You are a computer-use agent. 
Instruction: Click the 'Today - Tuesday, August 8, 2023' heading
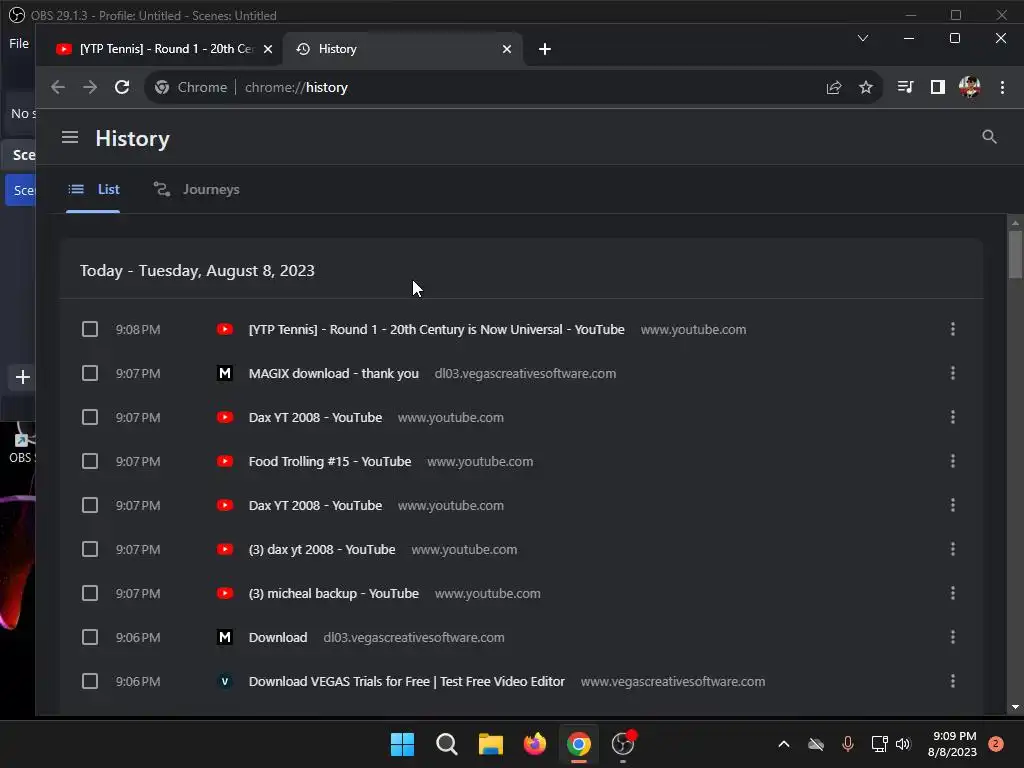point(197,270)
